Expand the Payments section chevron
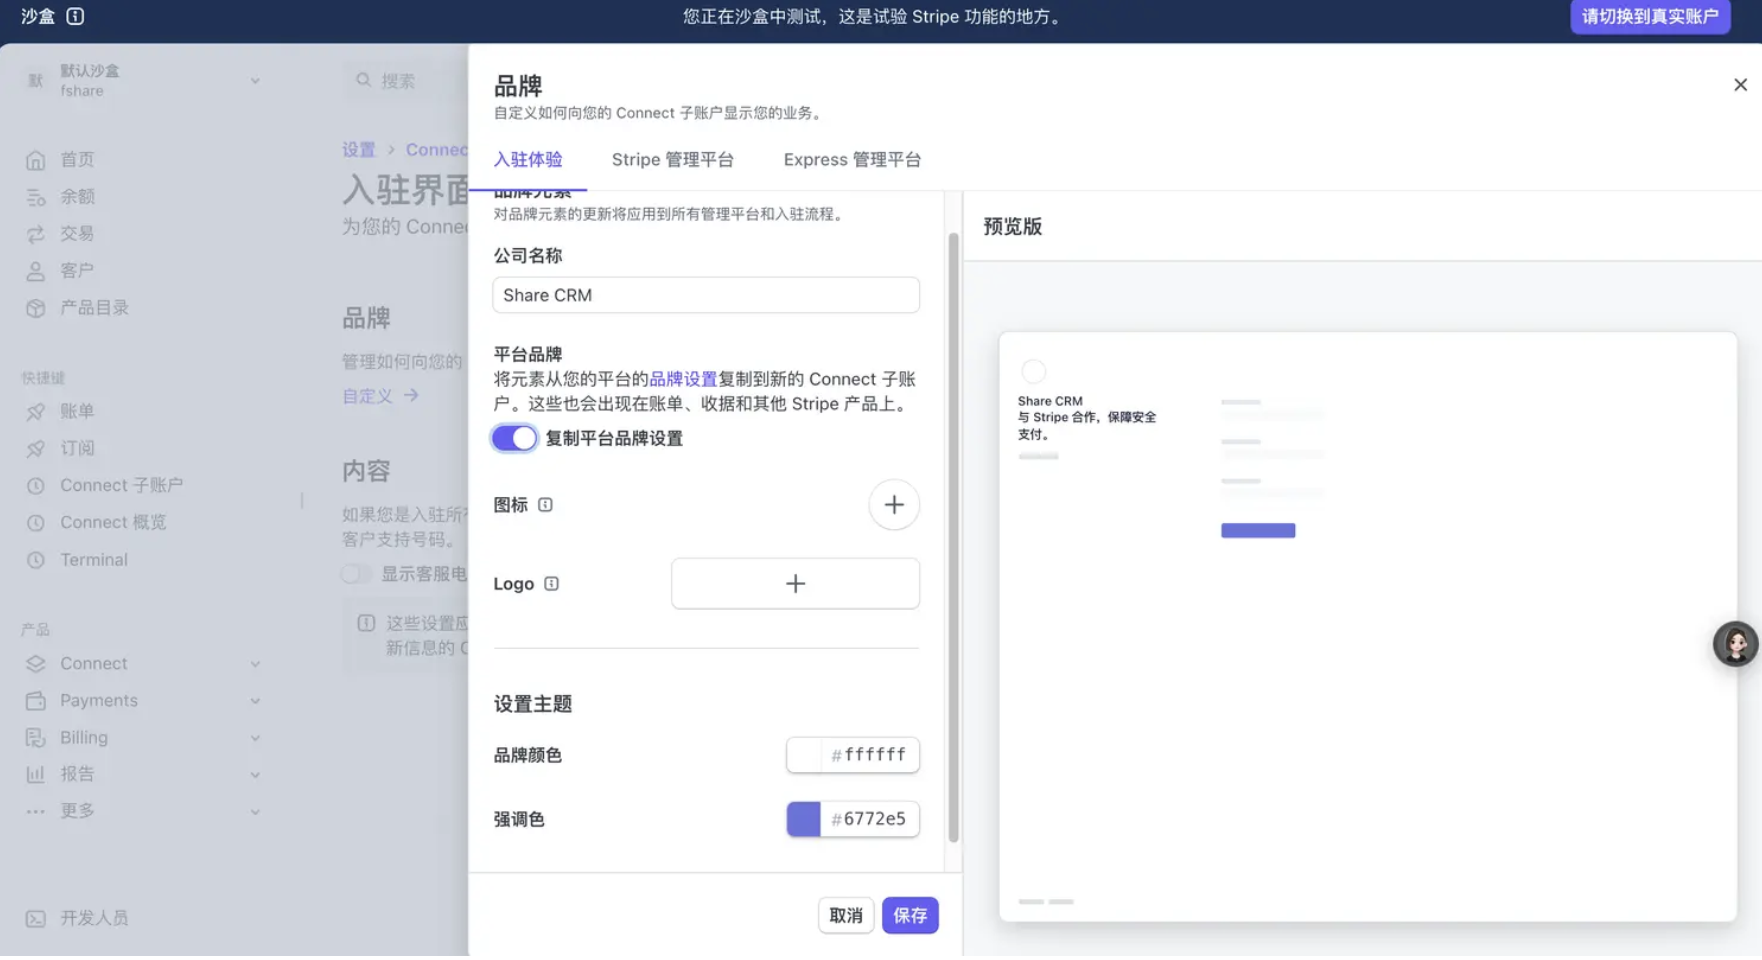The image size is (1762, 960). 255,701
